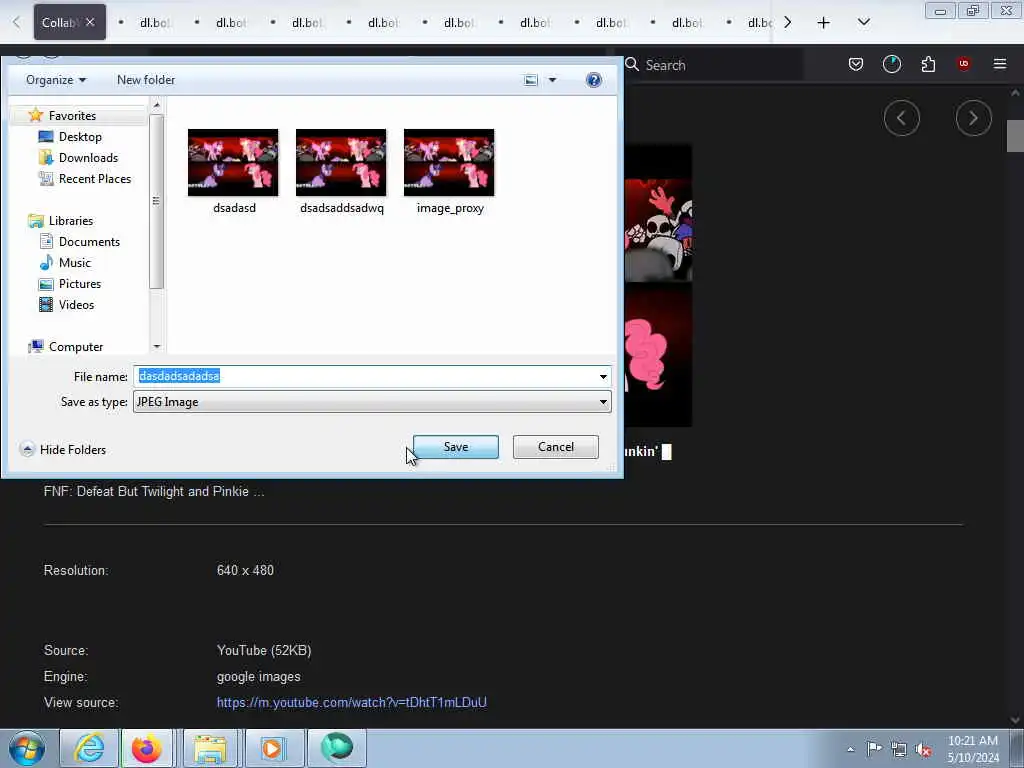Viewport: 1024px width, 768px height.
Task: Click the 640 x 480 resolution value
Action: (245, 570)
